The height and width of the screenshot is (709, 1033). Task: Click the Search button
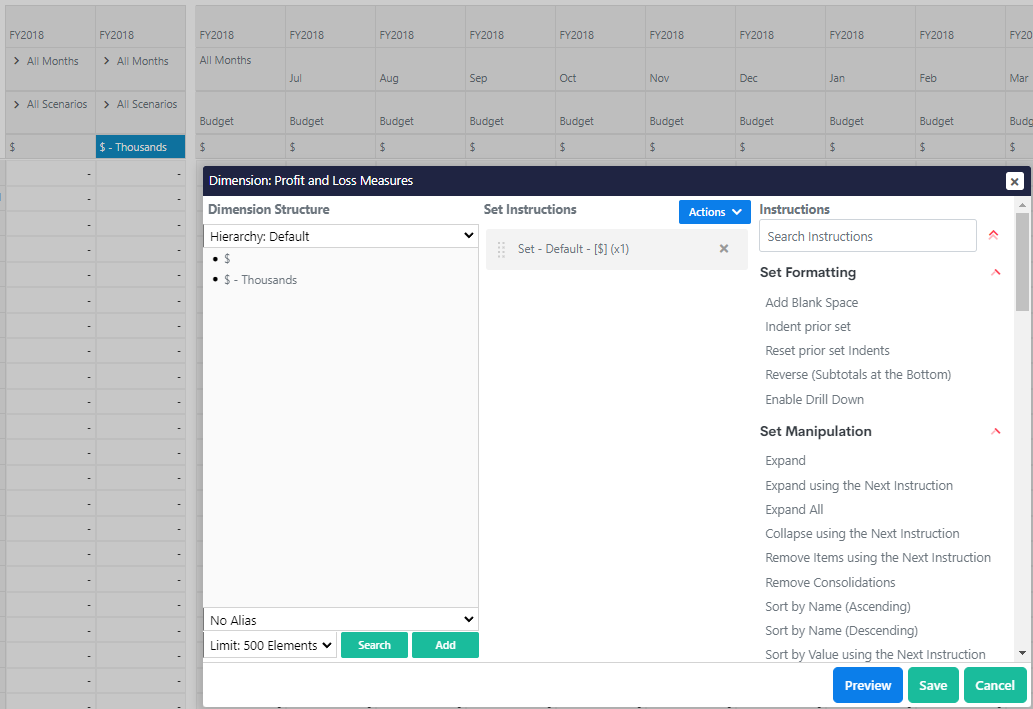tap(374, 646)
